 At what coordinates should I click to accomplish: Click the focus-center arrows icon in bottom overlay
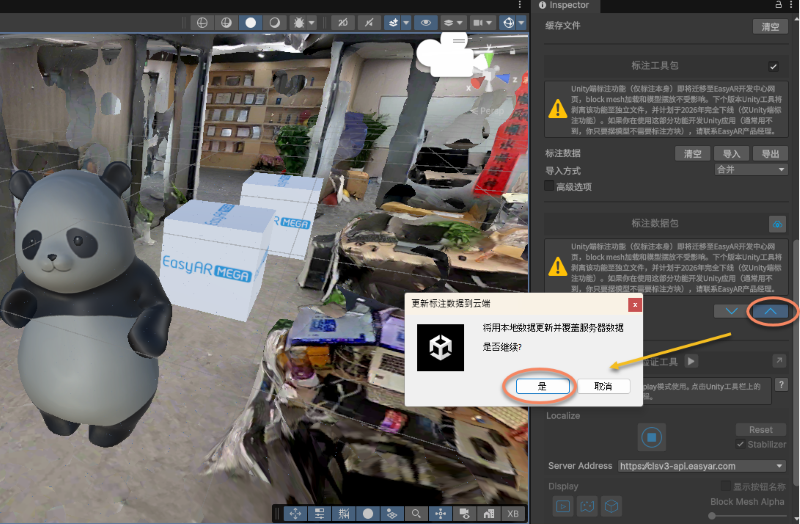[440, 513]
